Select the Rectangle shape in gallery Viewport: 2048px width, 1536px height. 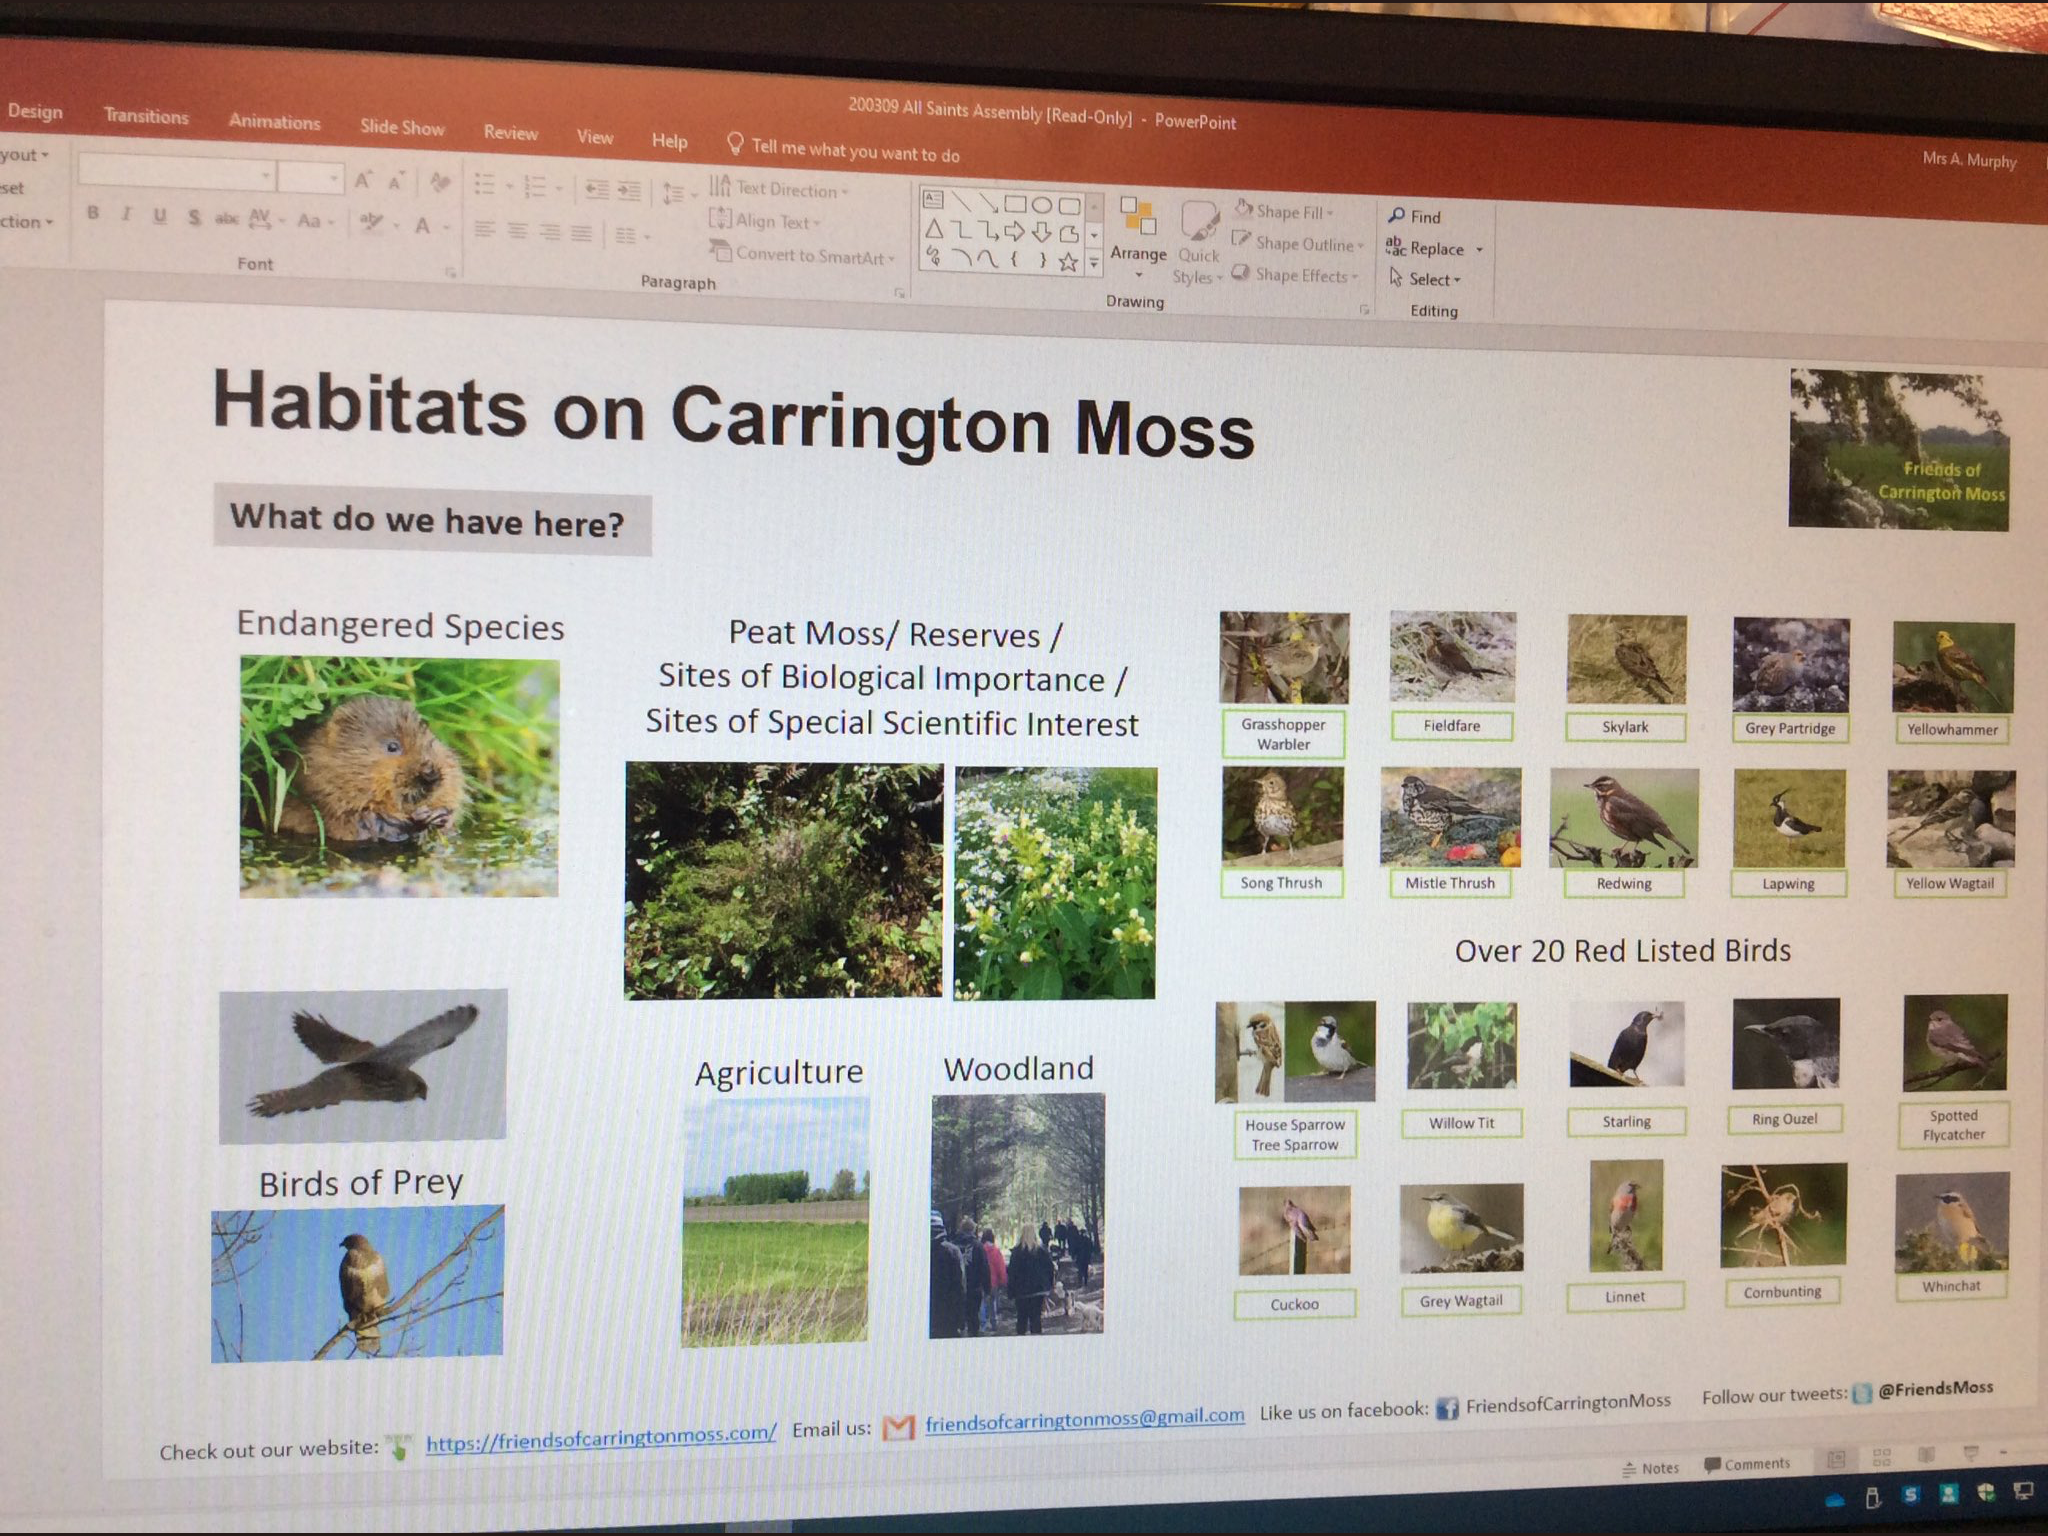tap(1015, 204)
